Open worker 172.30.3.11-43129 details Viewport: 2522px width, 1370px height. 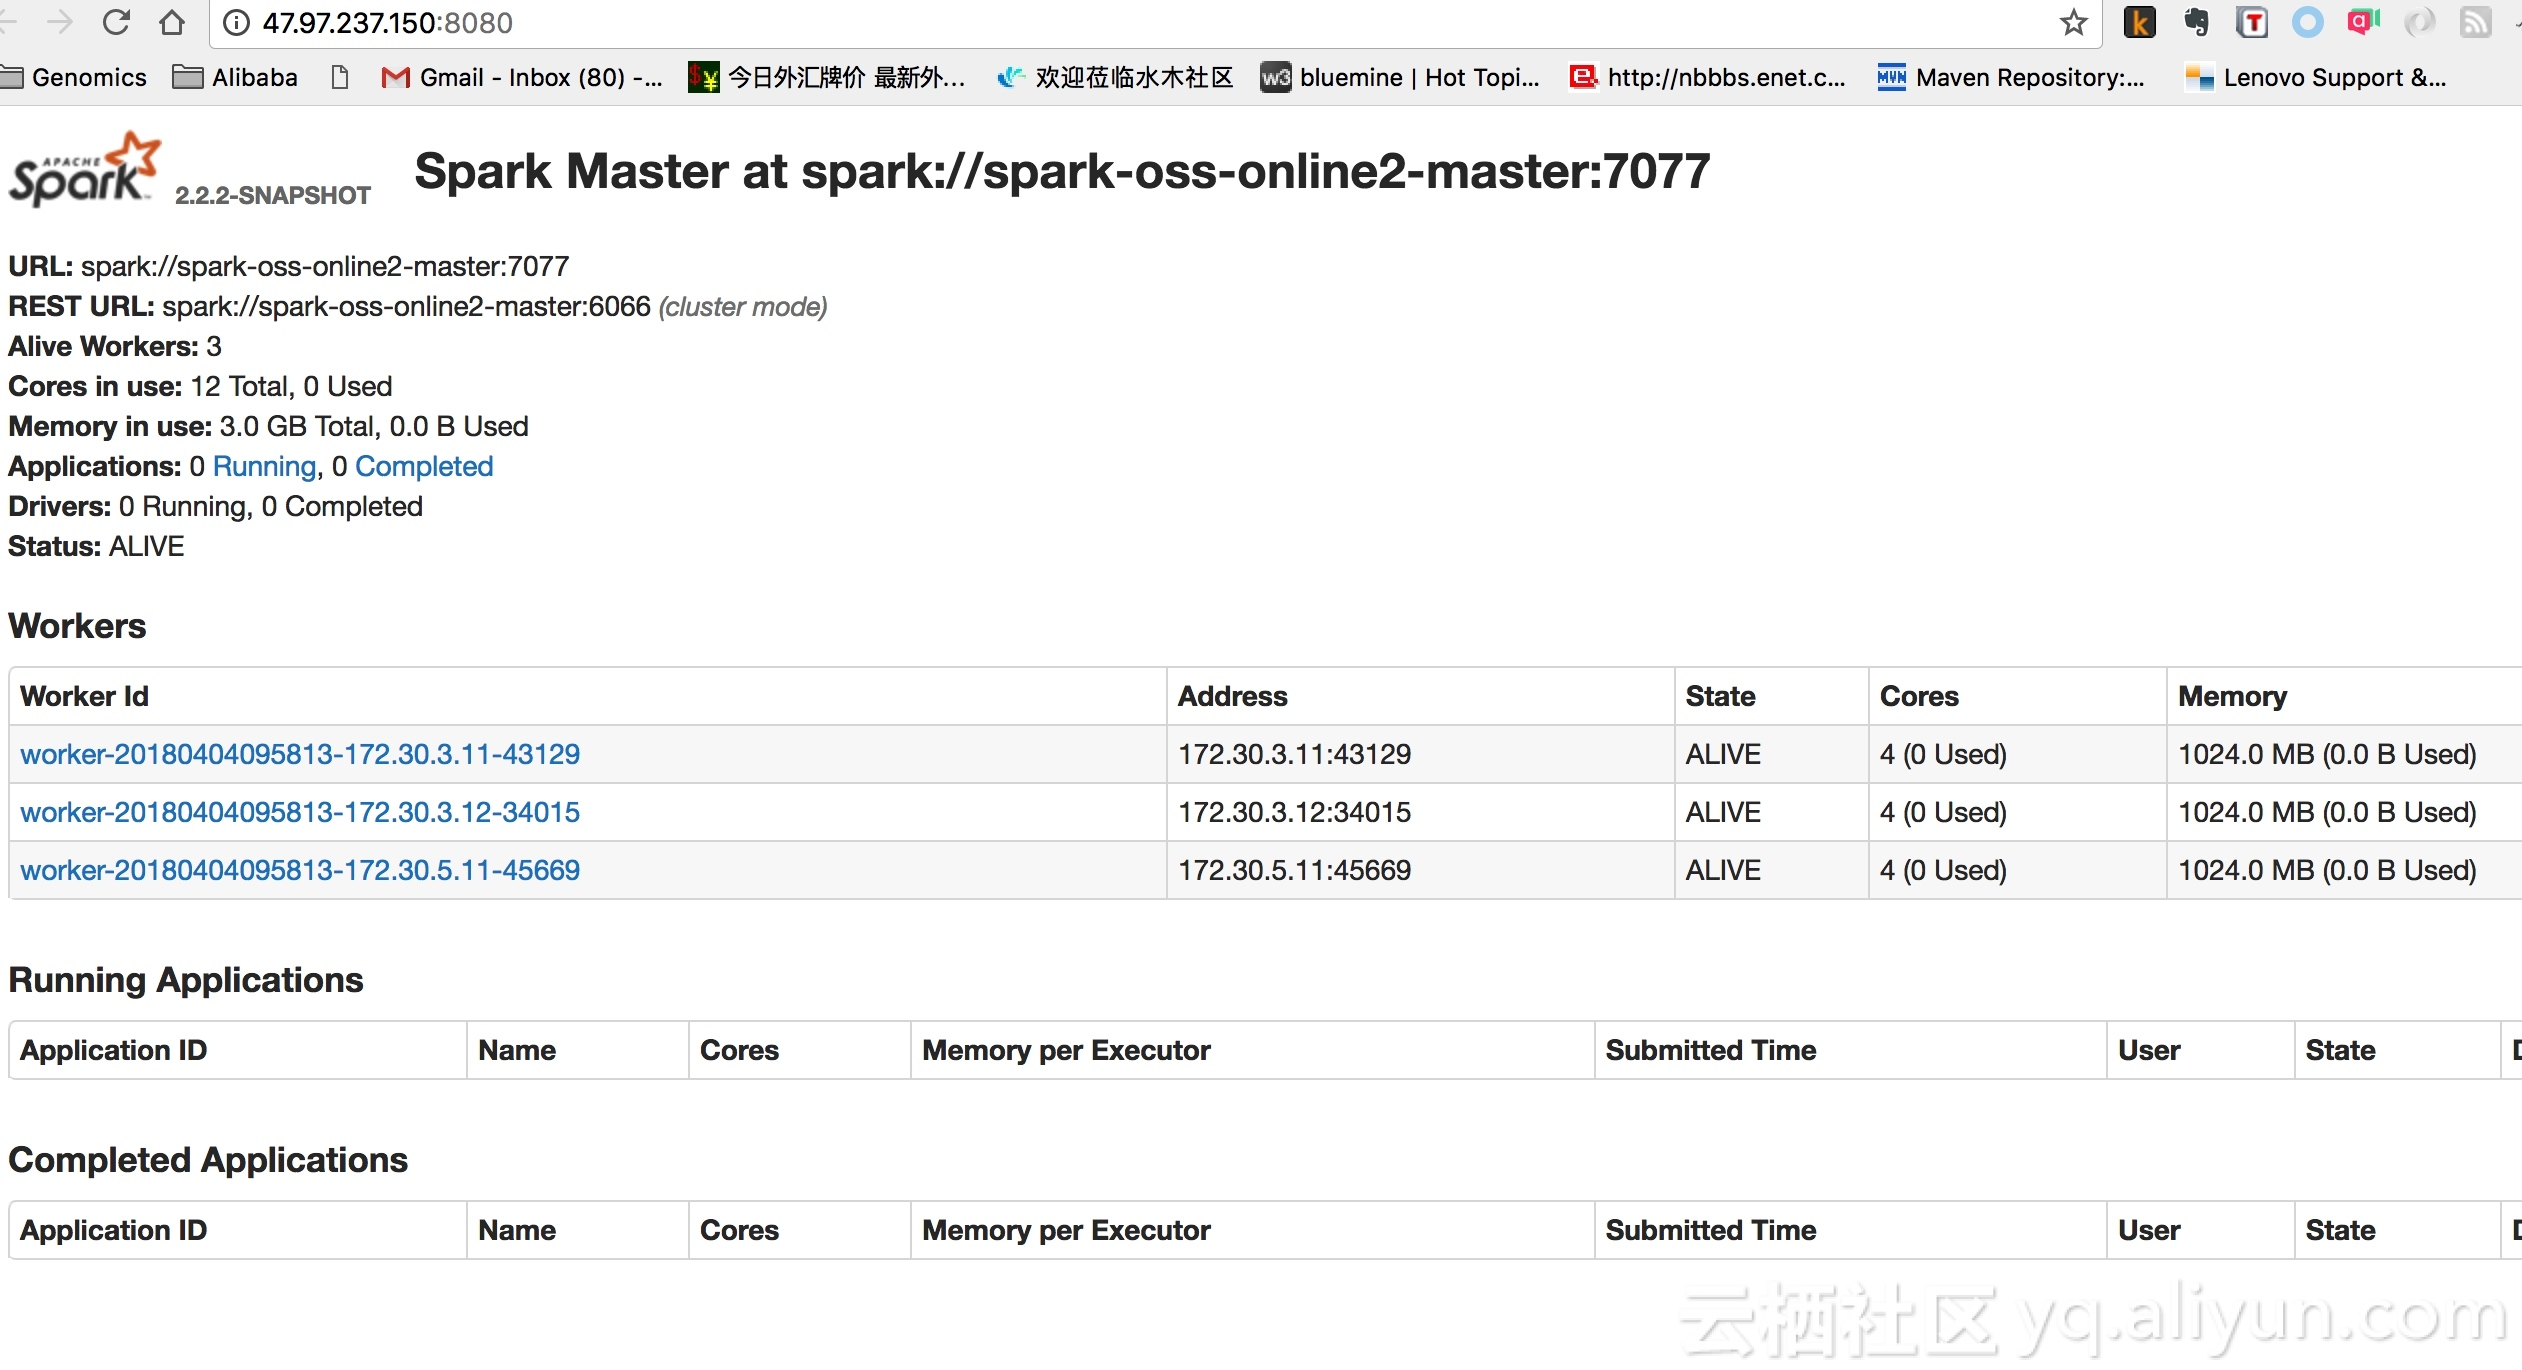(x=300, y=754)
